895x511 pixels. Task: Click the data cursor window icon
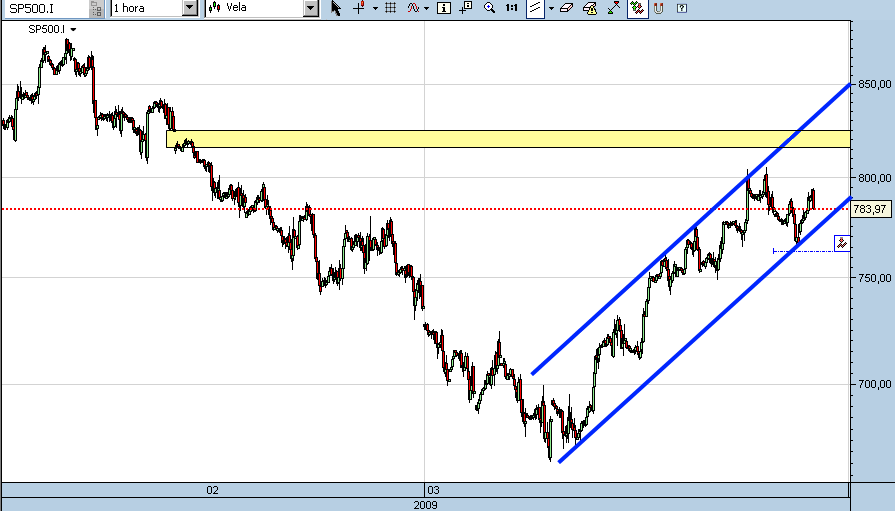tap(466, 8)
